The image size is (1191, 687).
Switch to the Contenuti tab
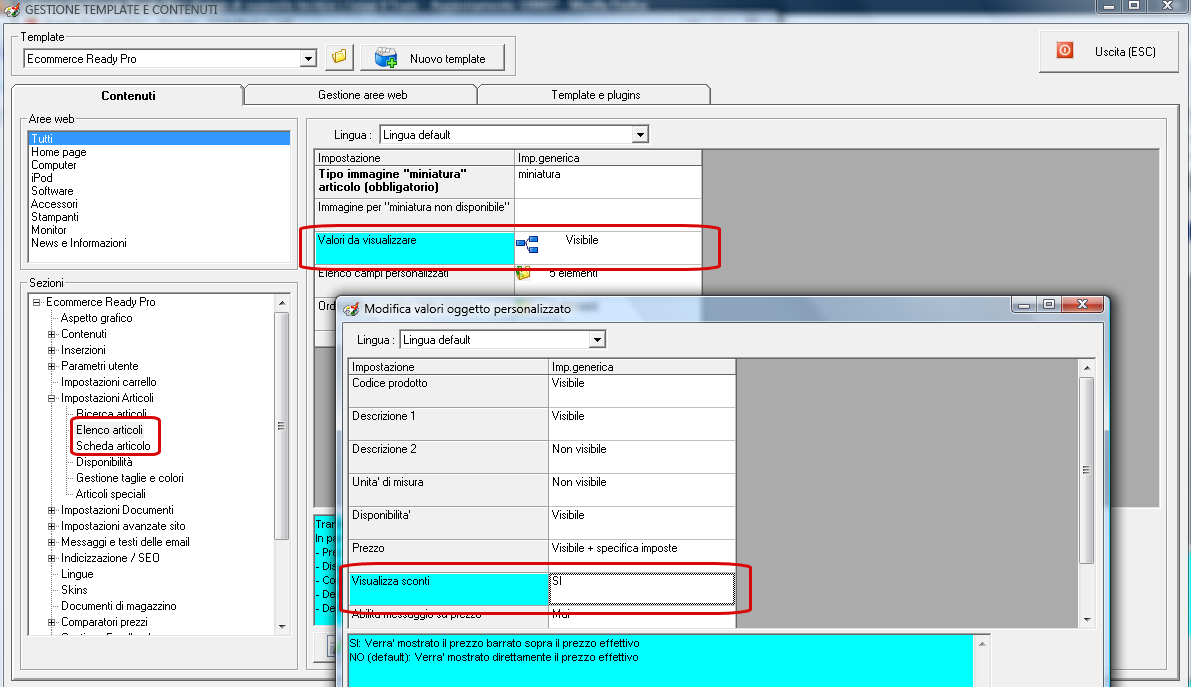point(128,95)
